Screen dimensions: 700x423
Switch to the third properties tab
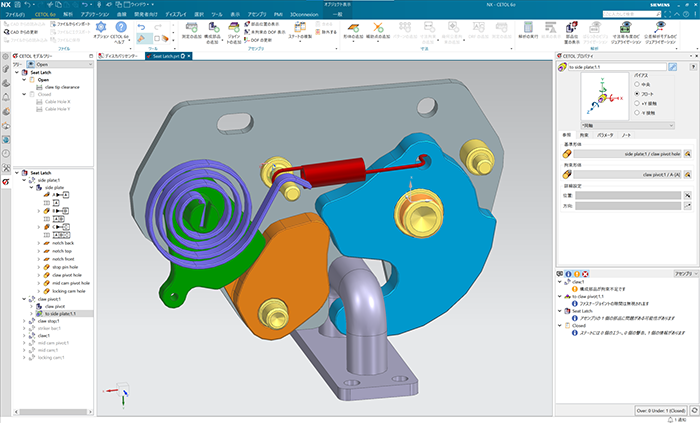click(605, 135)
